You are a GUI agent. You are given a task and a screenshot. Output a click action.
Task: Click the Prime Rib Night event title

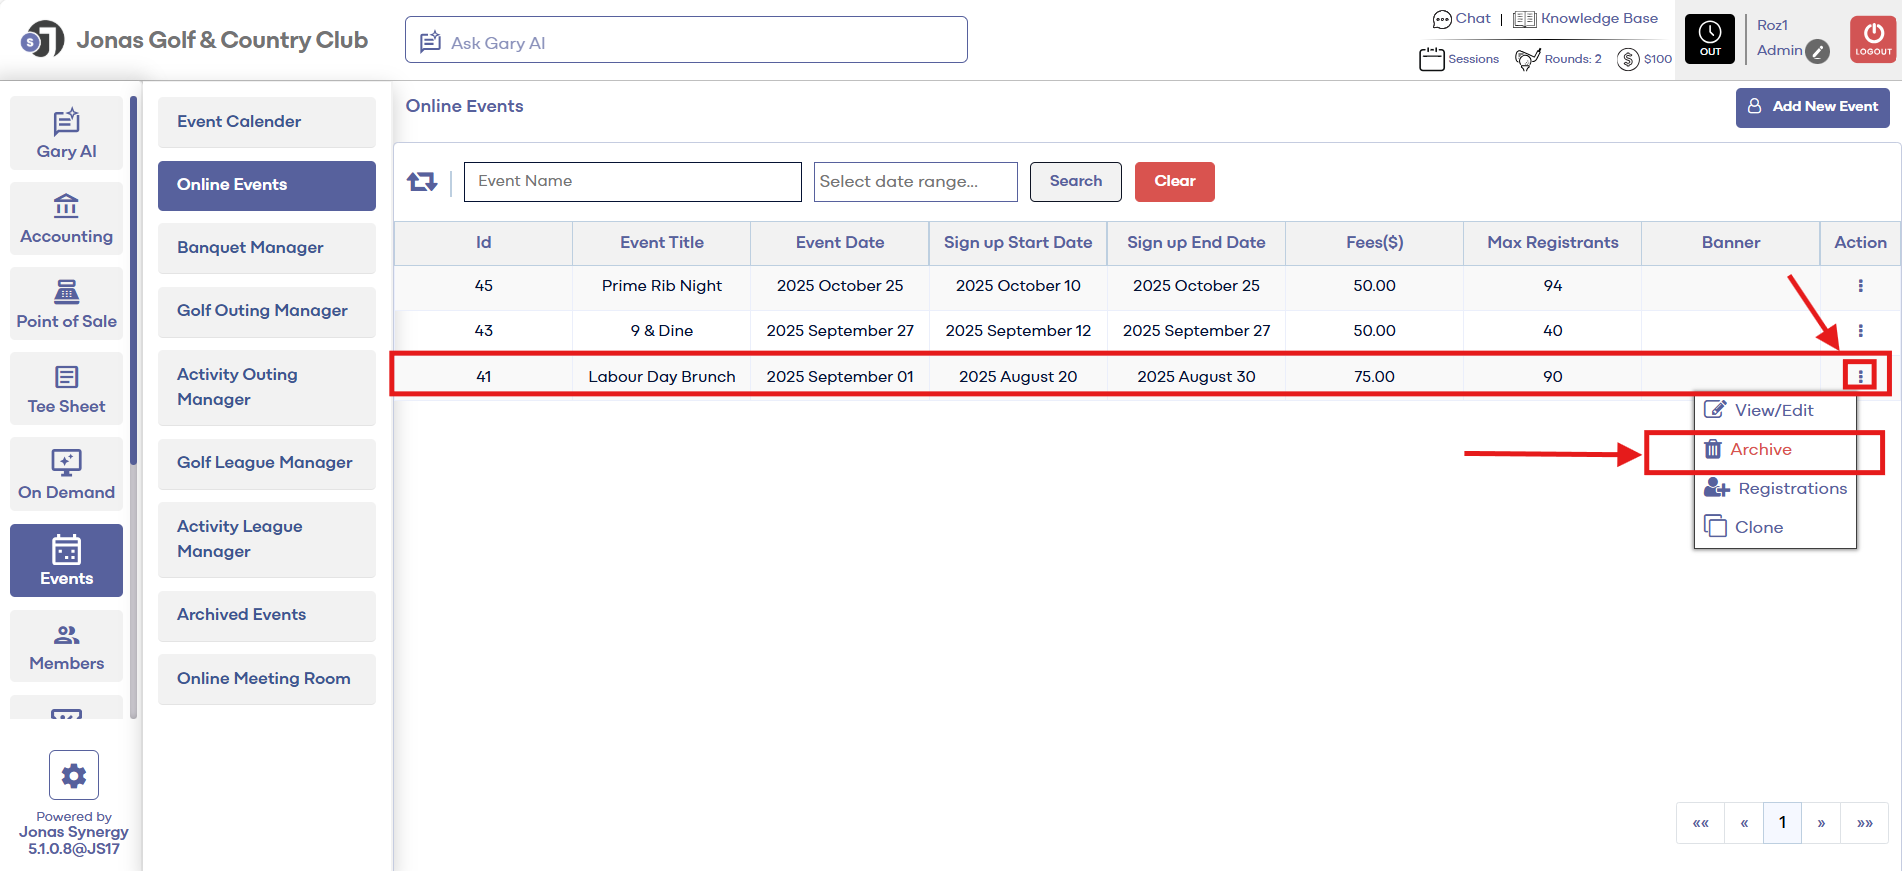click(662, 286)
